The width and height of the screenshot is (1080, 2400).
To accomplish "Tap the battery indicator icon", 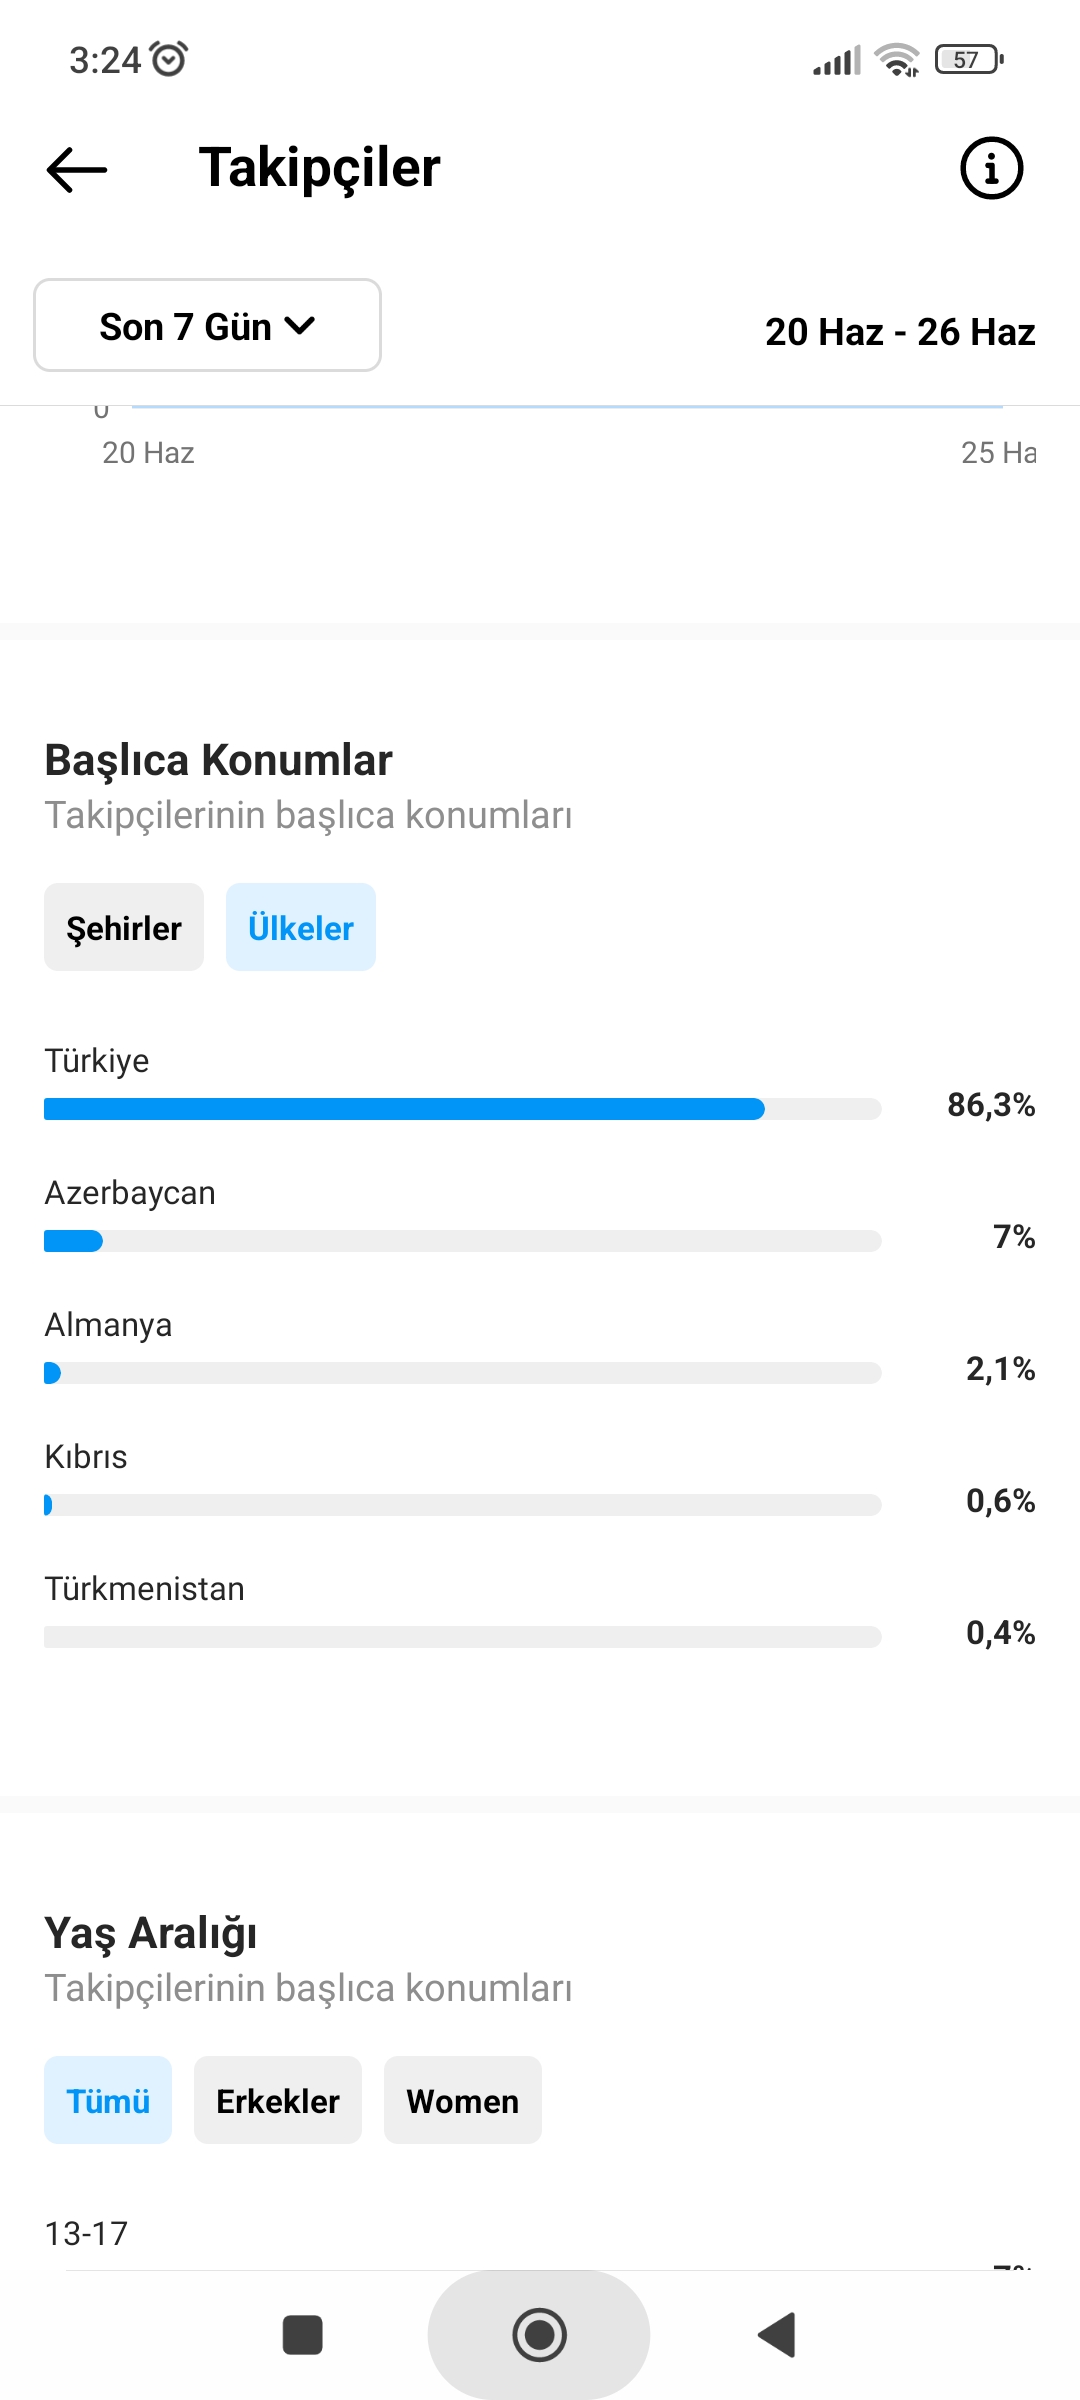I will (x=969, y=60).
